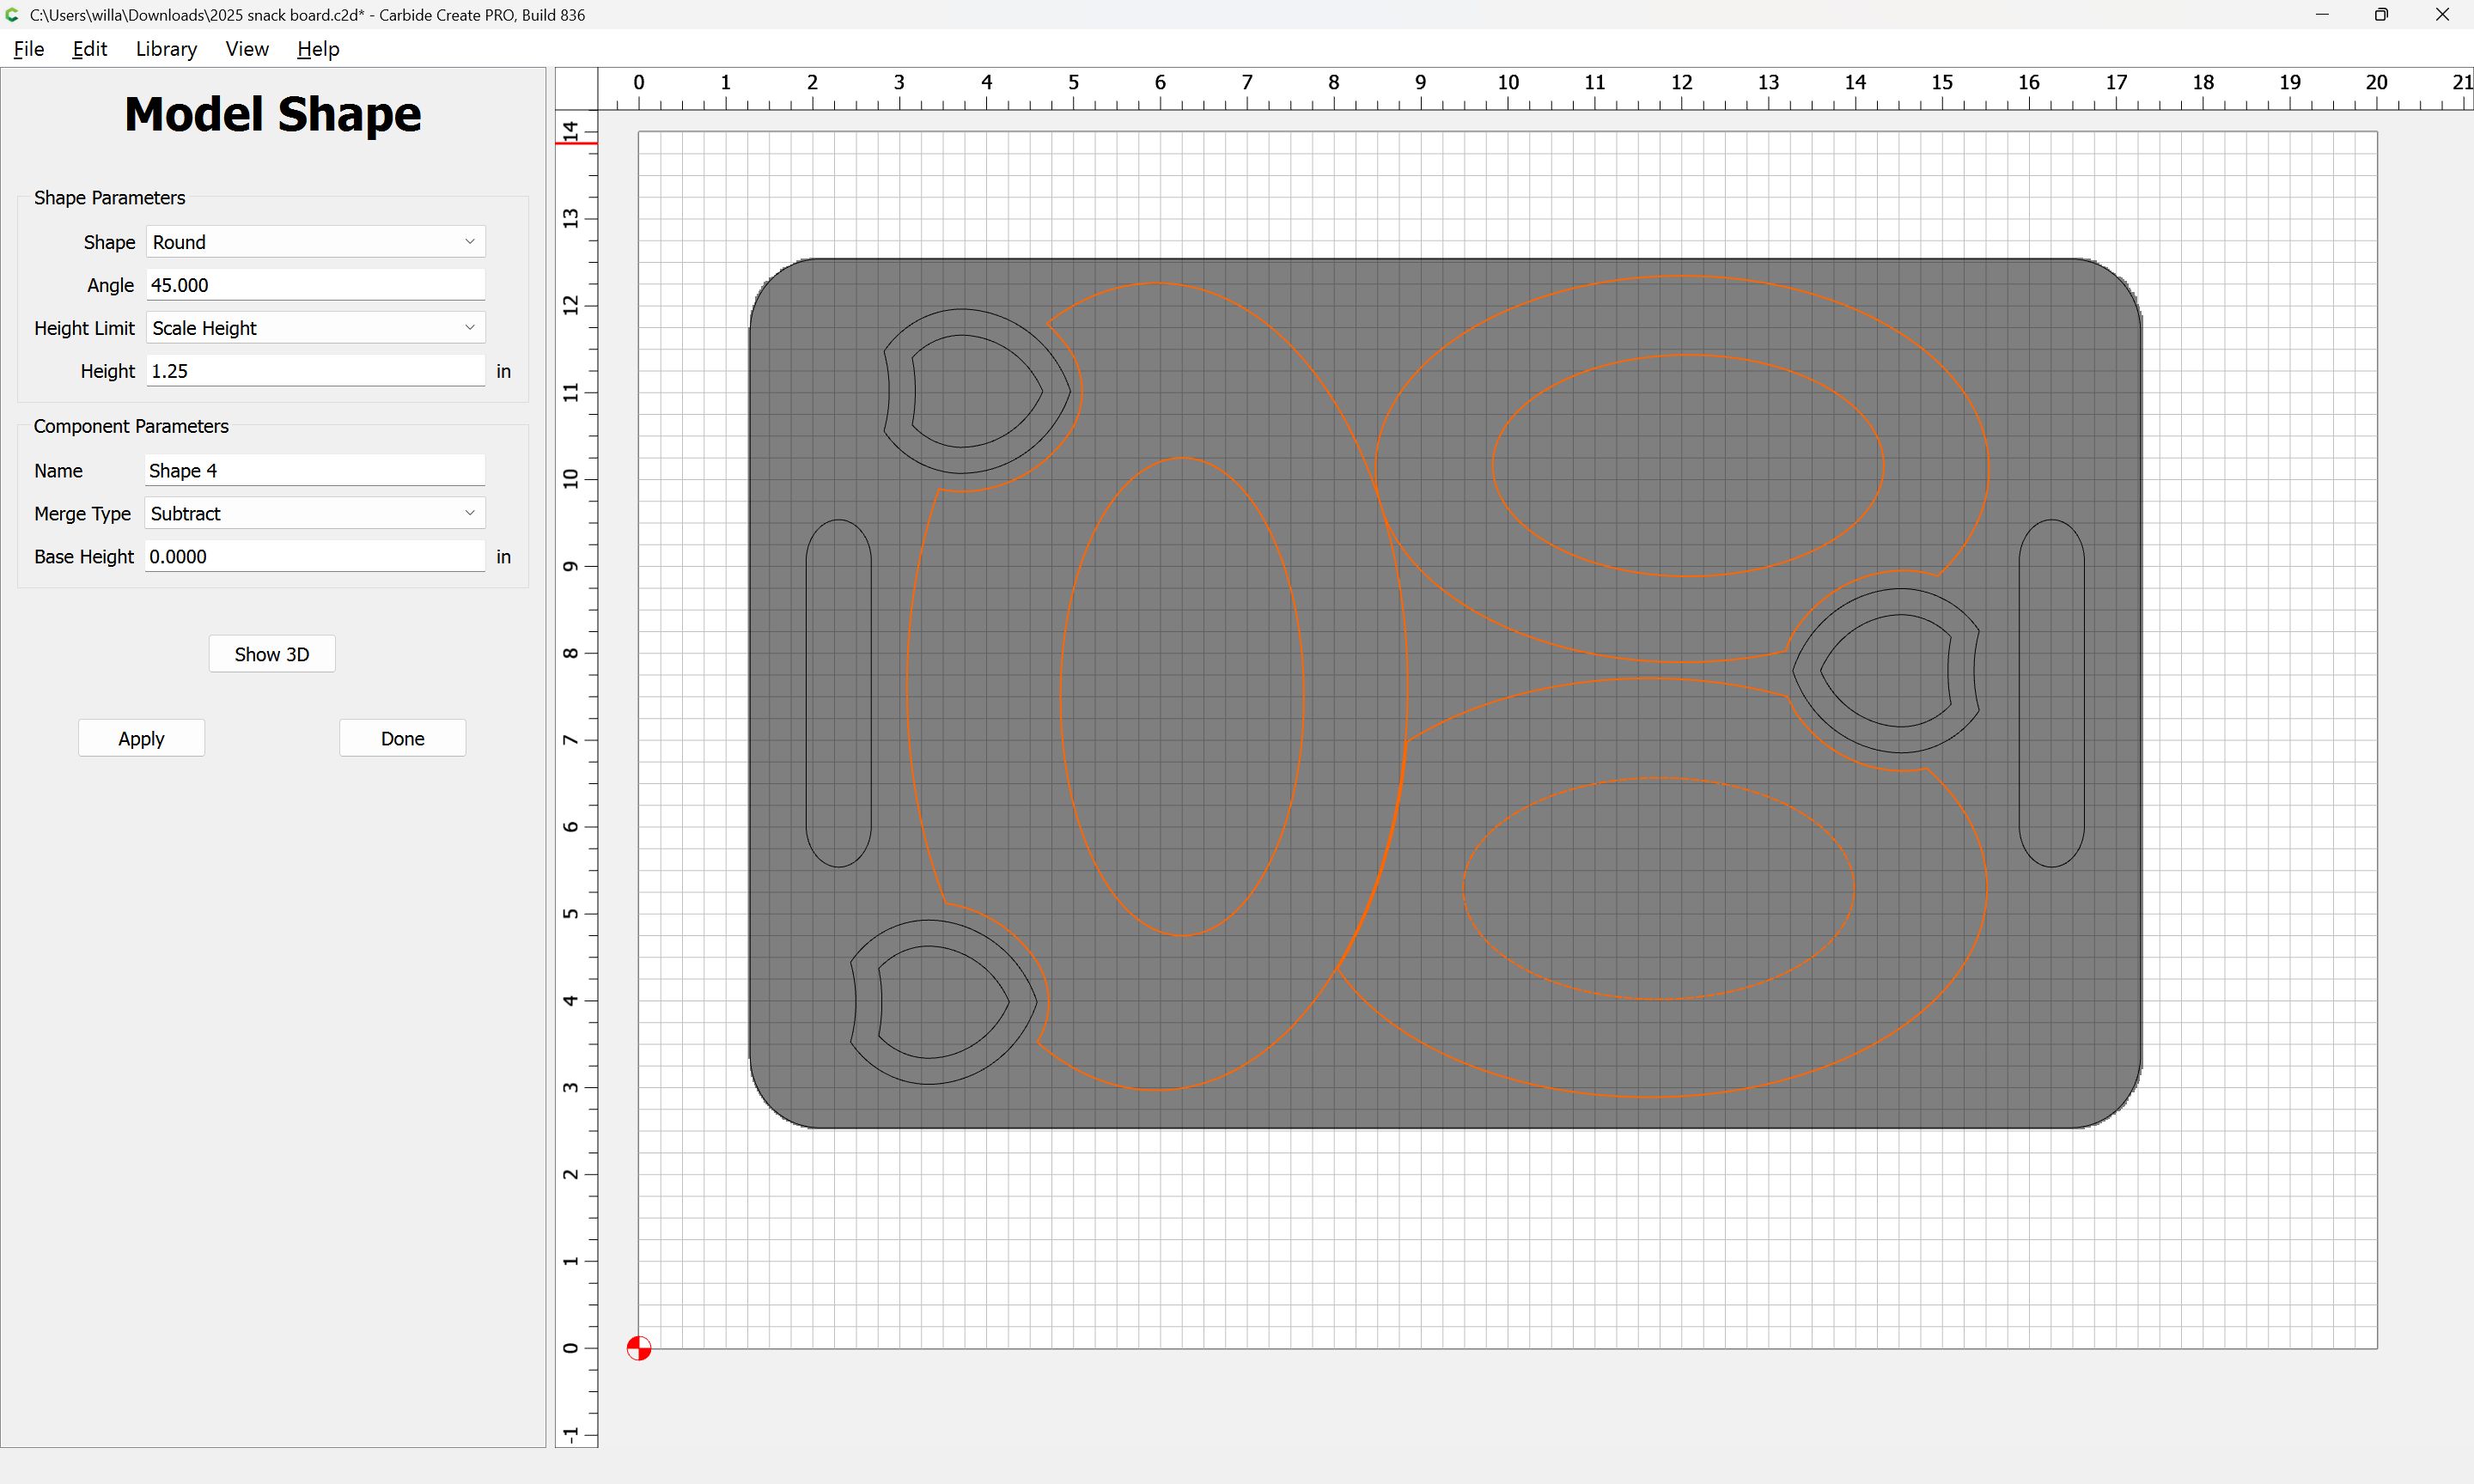The height and width of the screenshot is (1484, 2474).
Task: Open the Shape type dropdown
Action: pyautogui.click(x=315, y=242)
